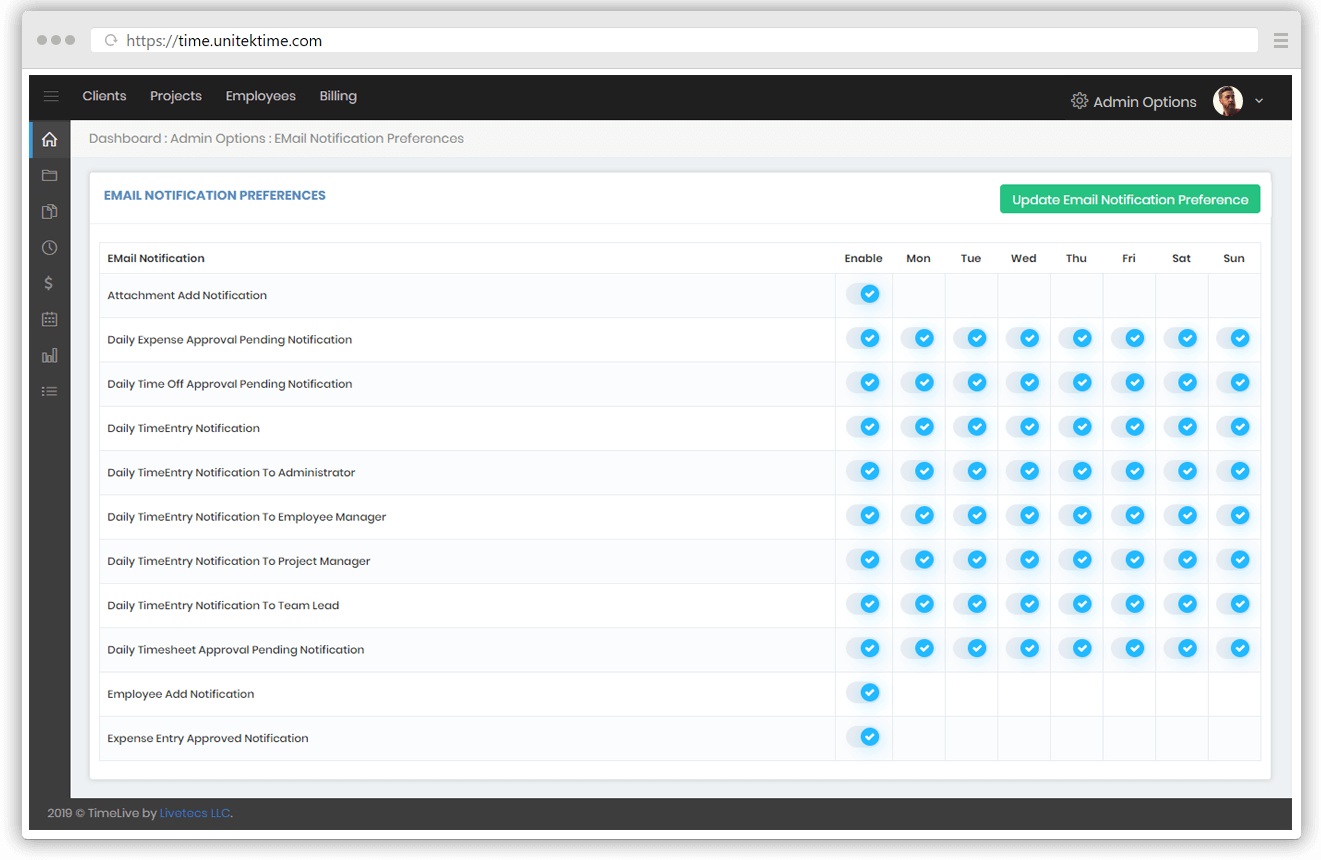Toggle the hamburger menu in top bar
Screen dimensions: 1321x860
(x=51, y=97)
